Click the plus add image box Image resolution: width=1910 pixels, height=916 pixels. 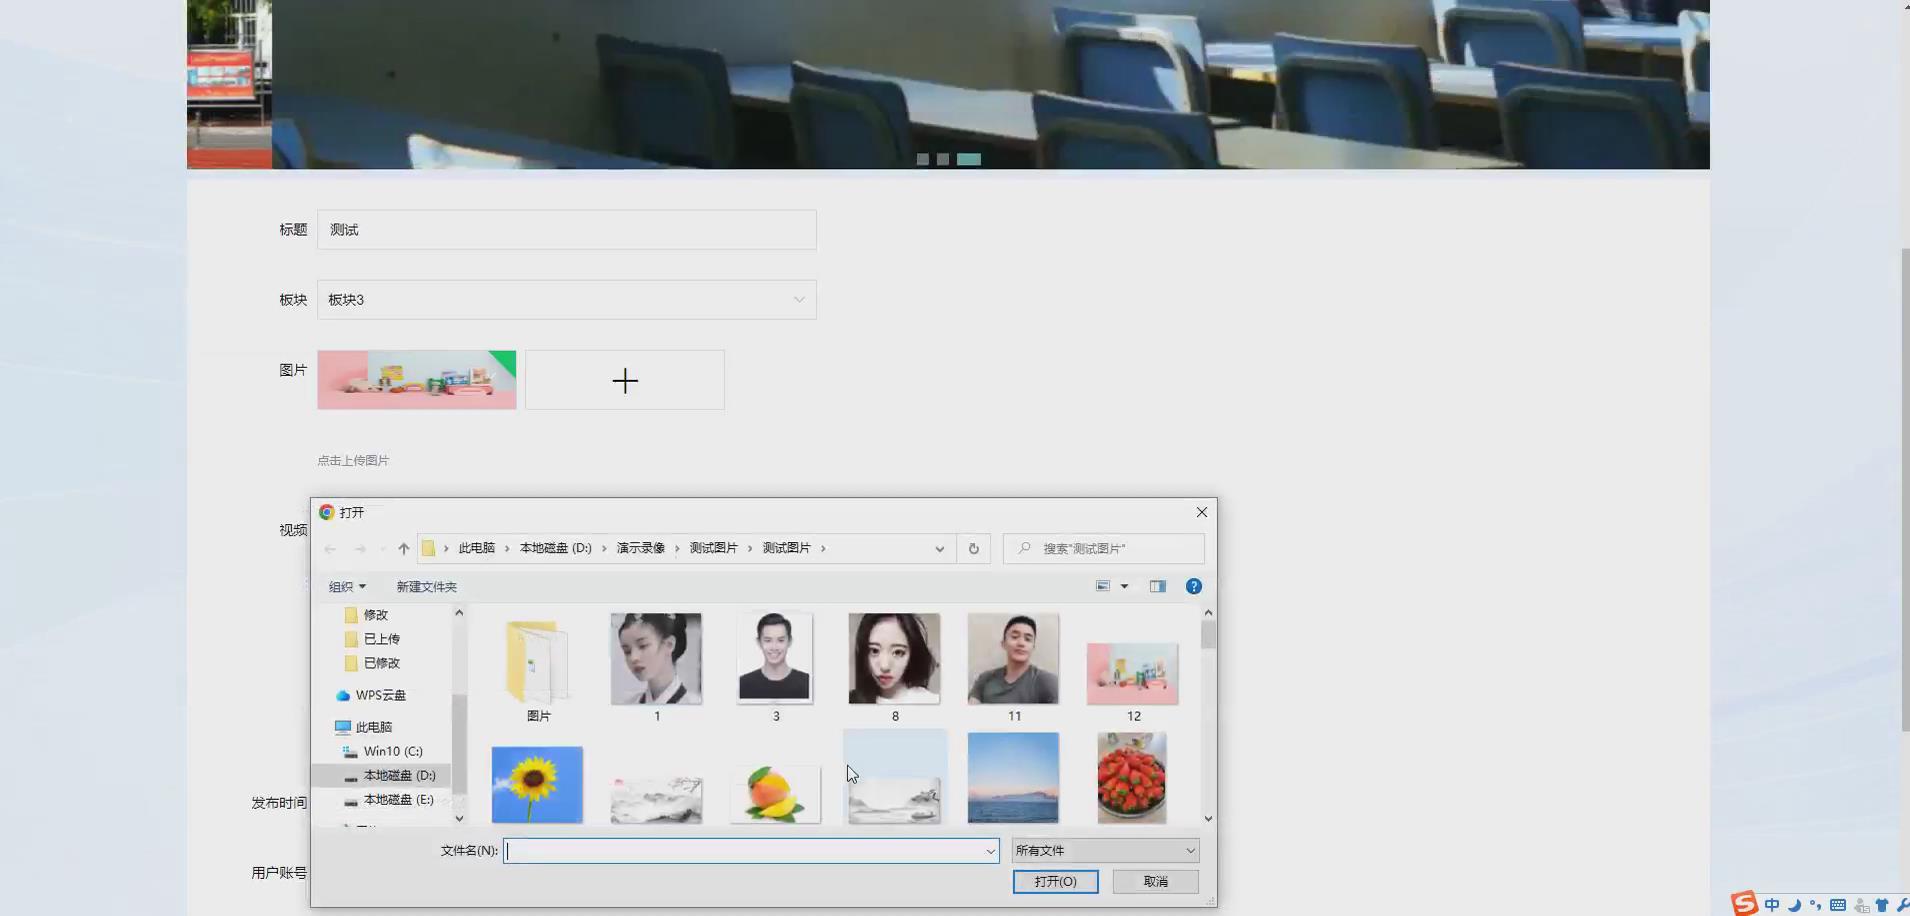[x=625, y=380]
